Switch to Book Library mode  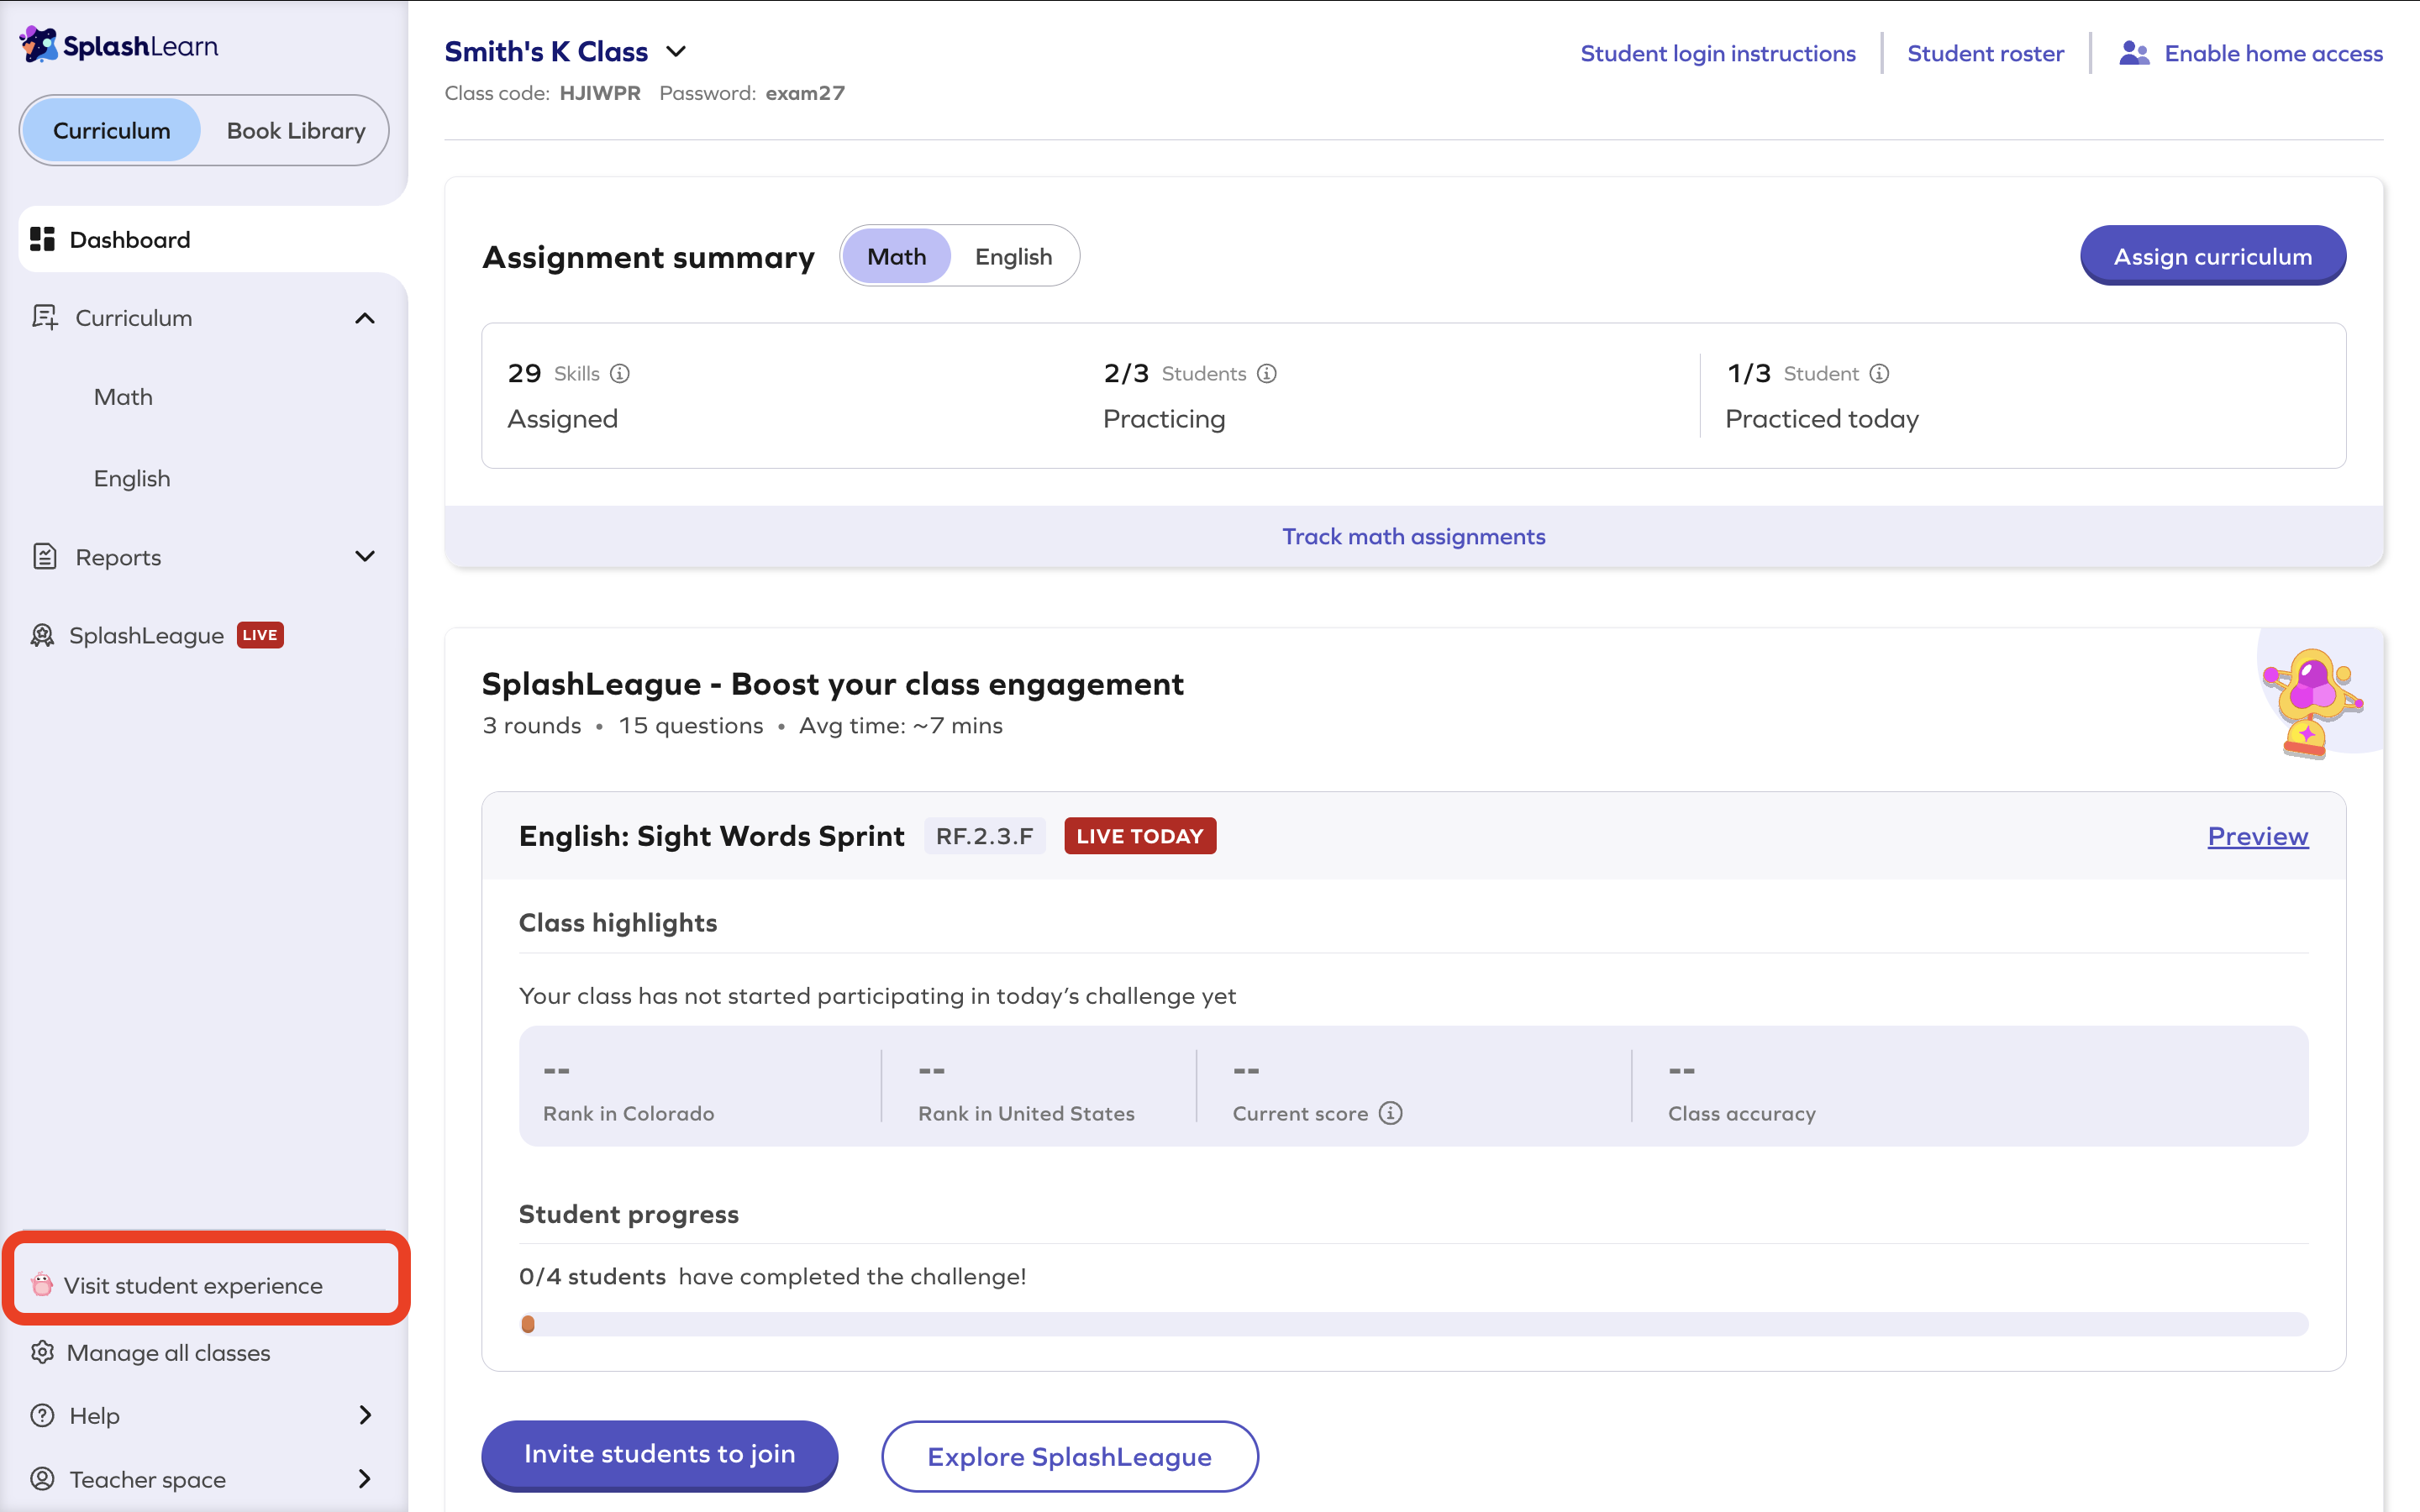(296, 130)
